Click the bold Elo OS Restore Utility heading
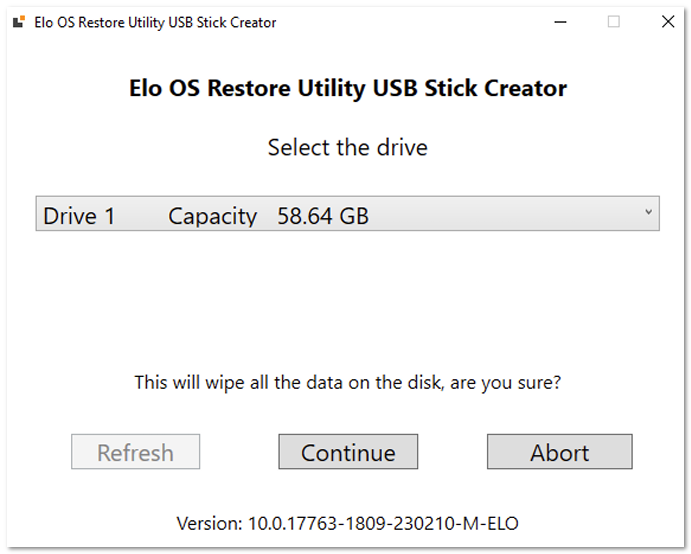Viewport: 691px width, 554px height. [347, 88]
